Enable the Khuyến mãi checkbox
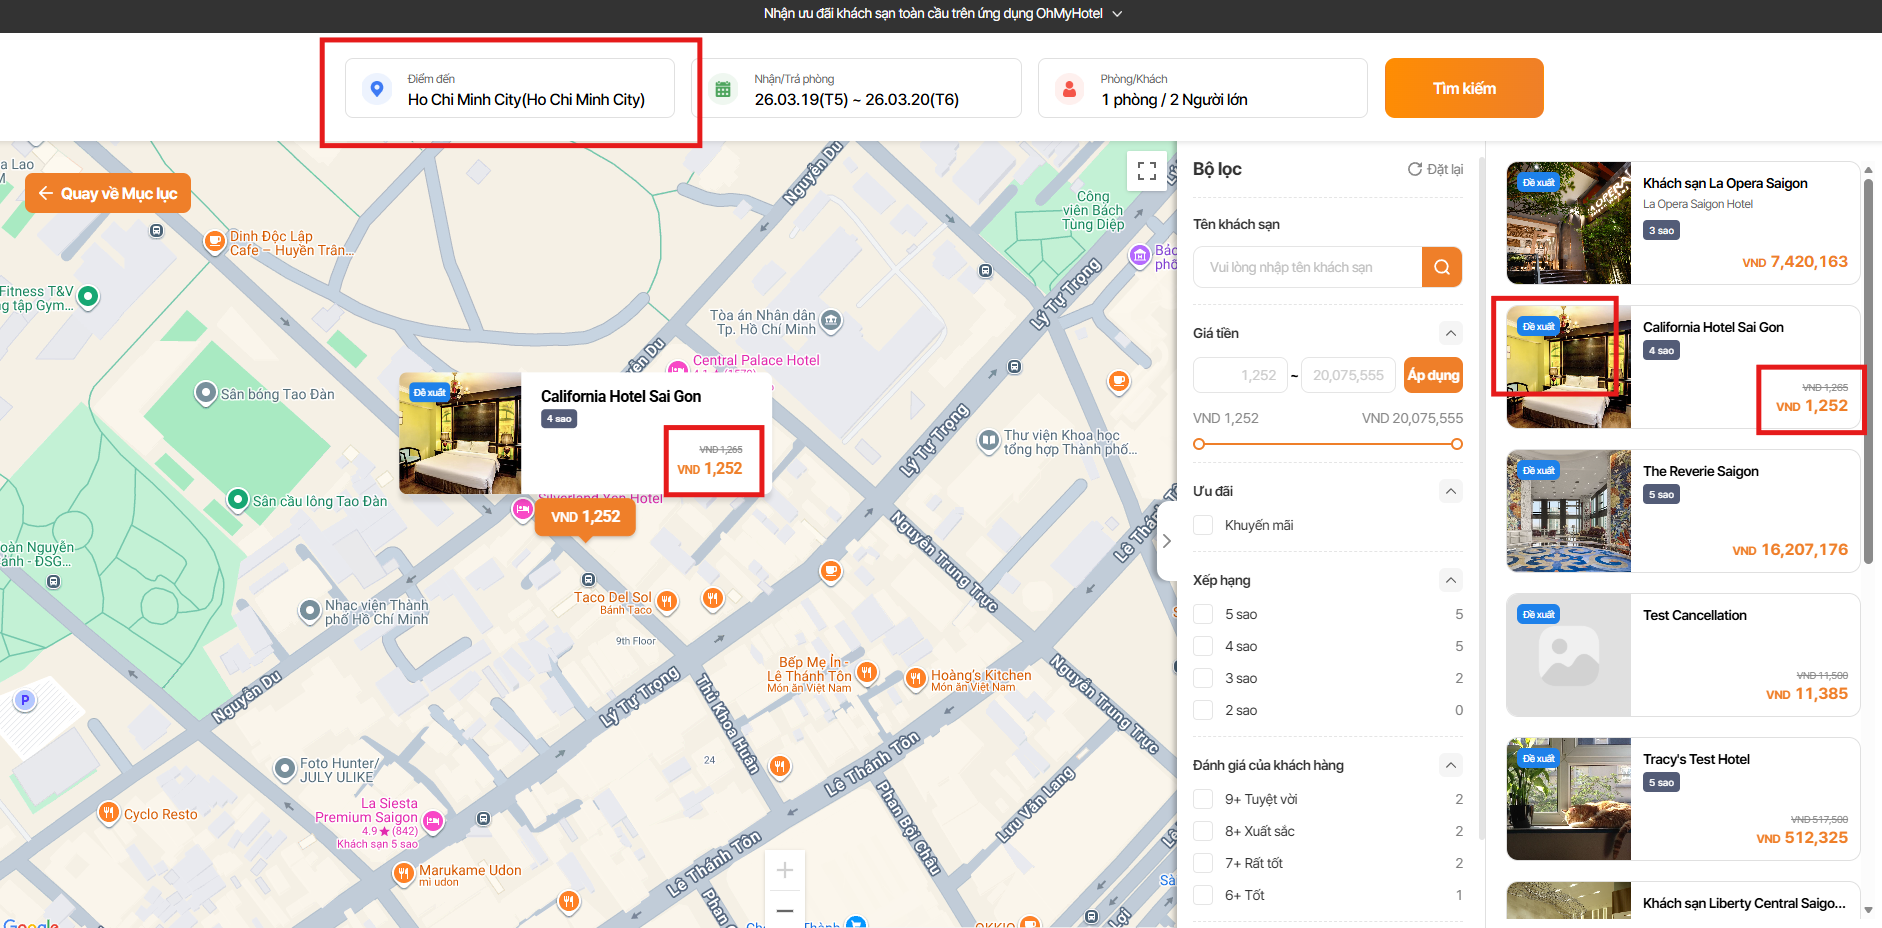The image size is (1882, 928). [x=1204, y=525]
